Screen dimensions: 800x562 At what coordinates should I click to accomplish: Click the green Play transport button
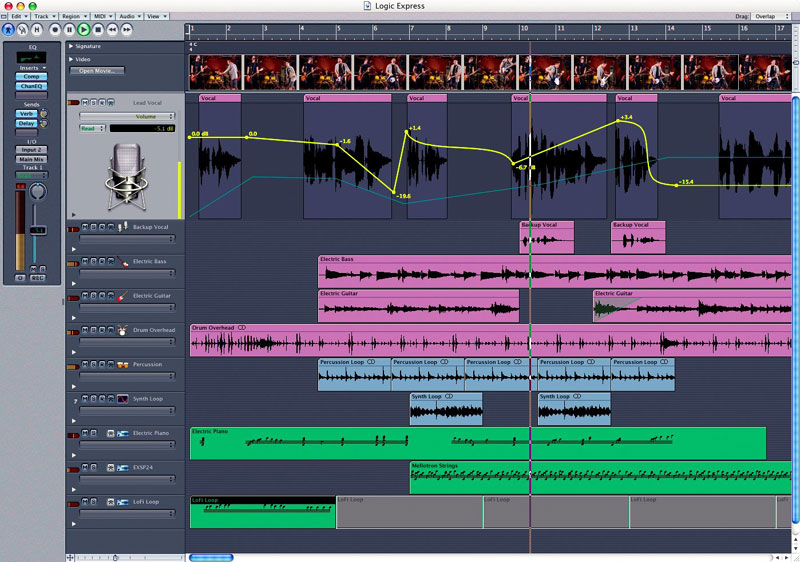[84, 30]
